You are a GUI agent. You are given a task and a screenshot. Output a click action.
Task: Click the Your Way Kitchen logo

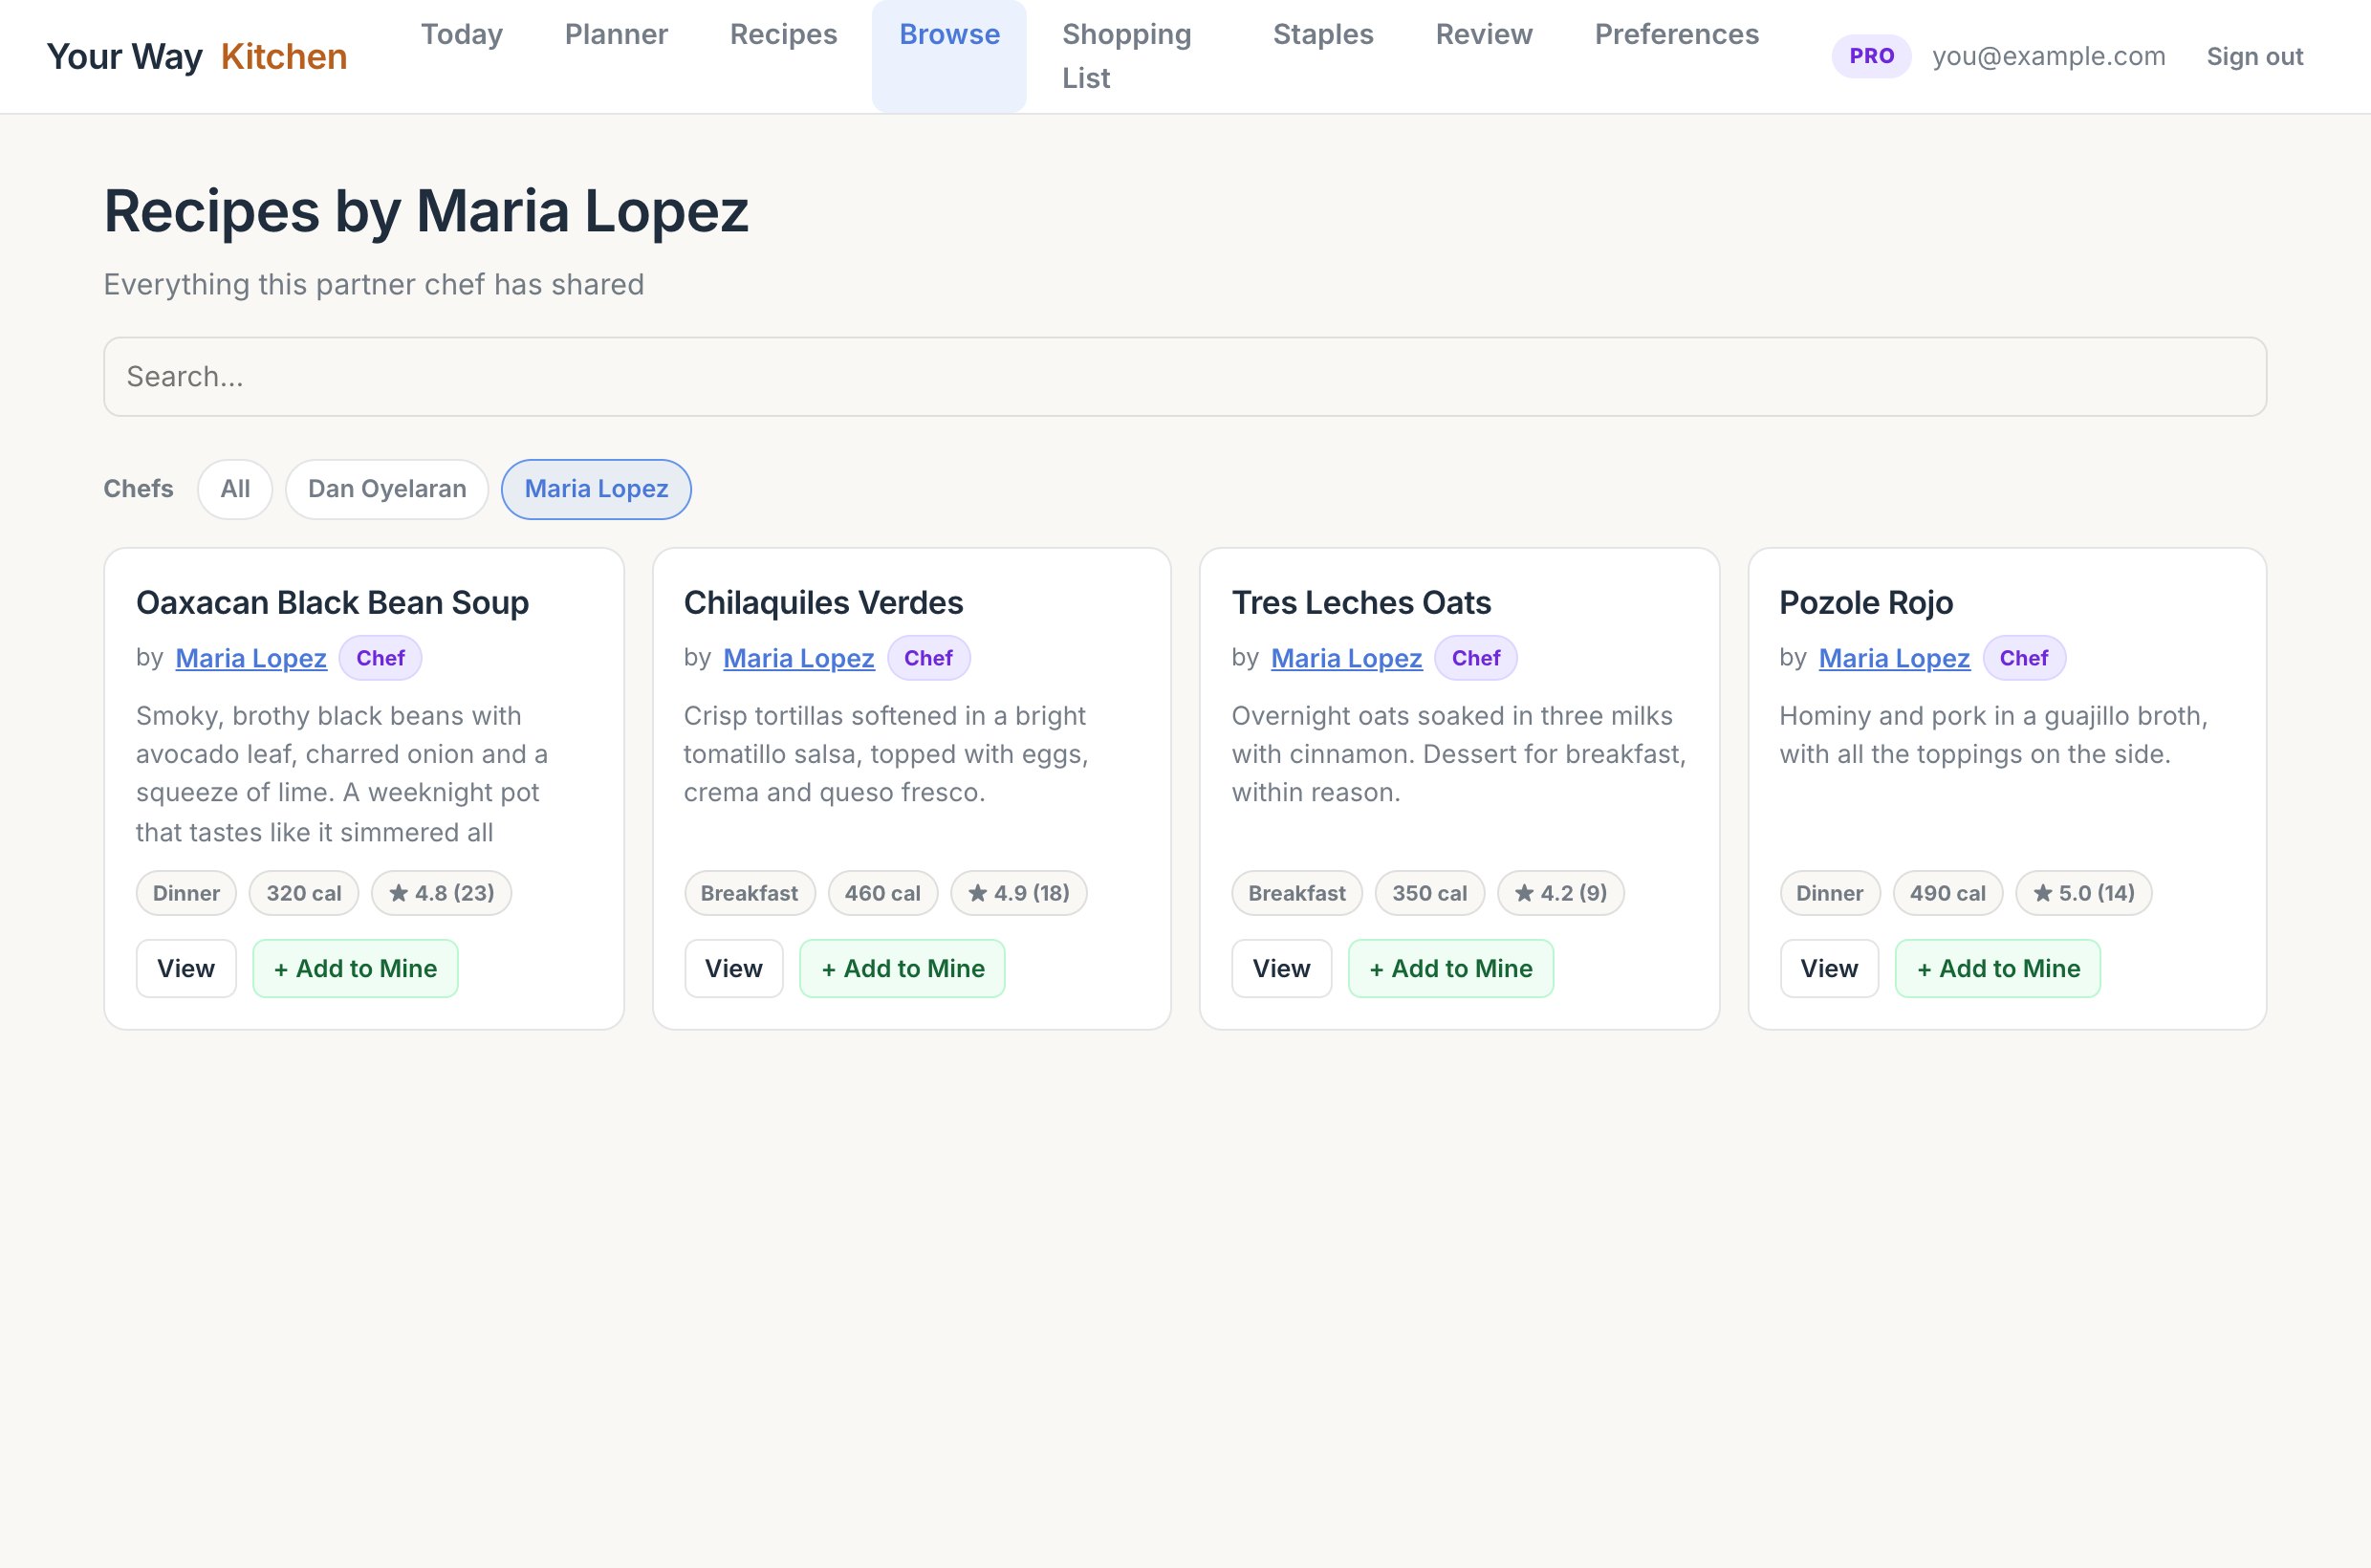click(x=197, y=57)
